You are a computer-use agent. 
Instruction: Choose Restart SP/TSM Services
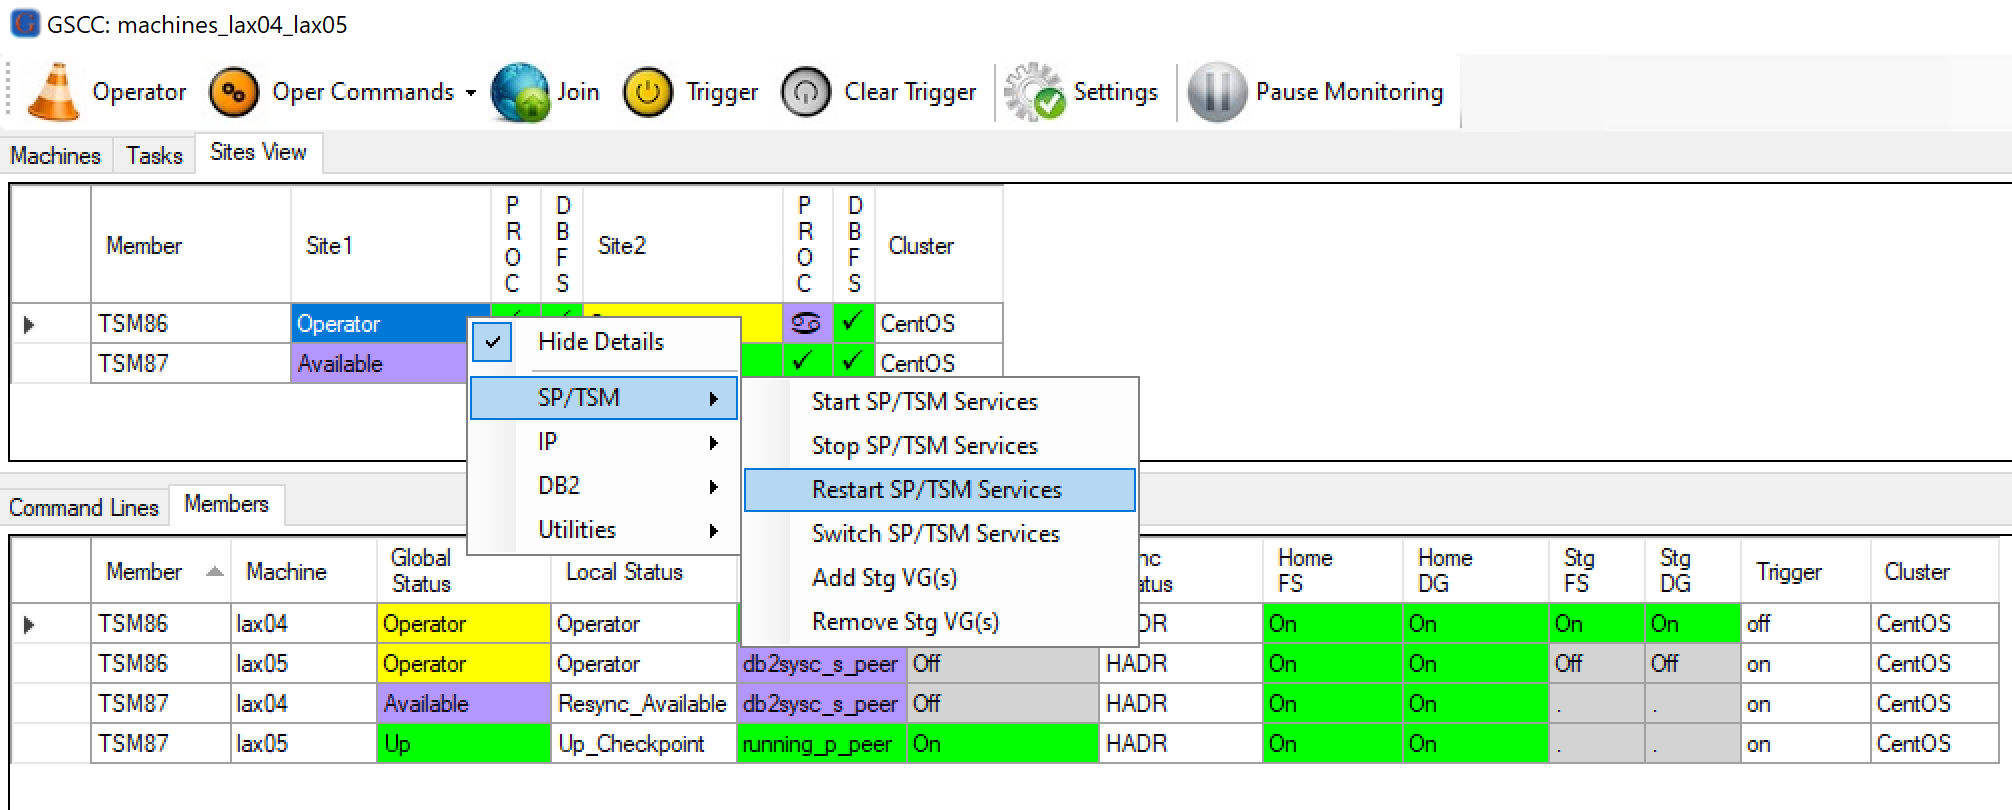[x=939, y=490]
